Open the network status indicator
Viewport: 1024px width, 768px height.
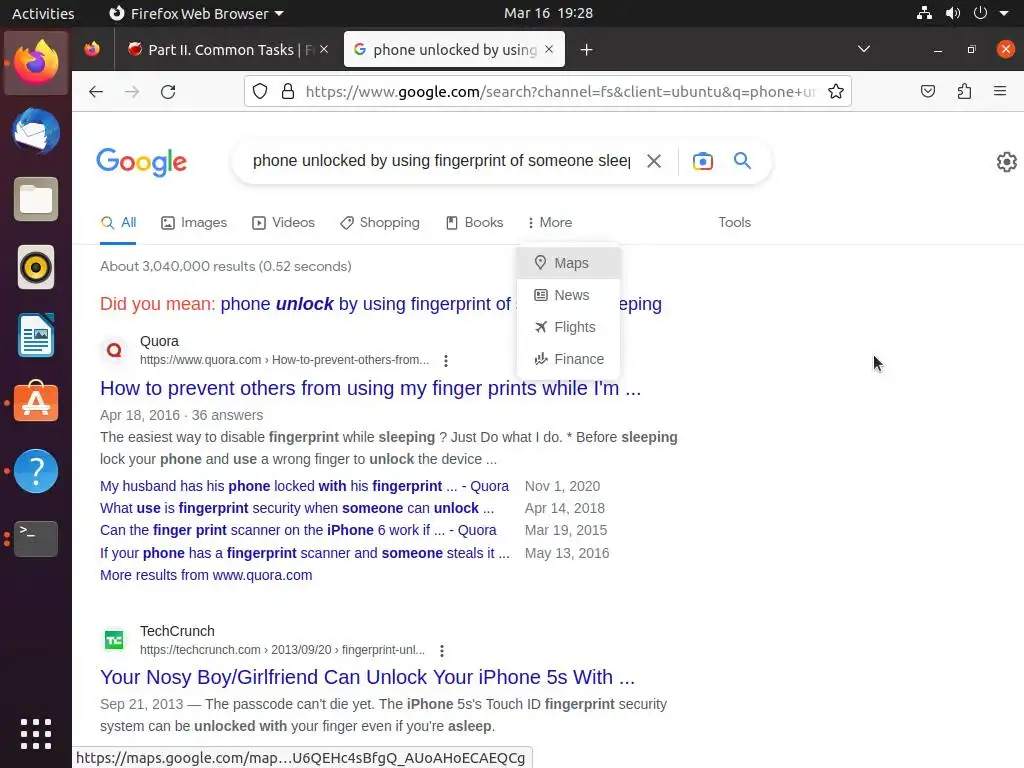click(x=924, y=13)
